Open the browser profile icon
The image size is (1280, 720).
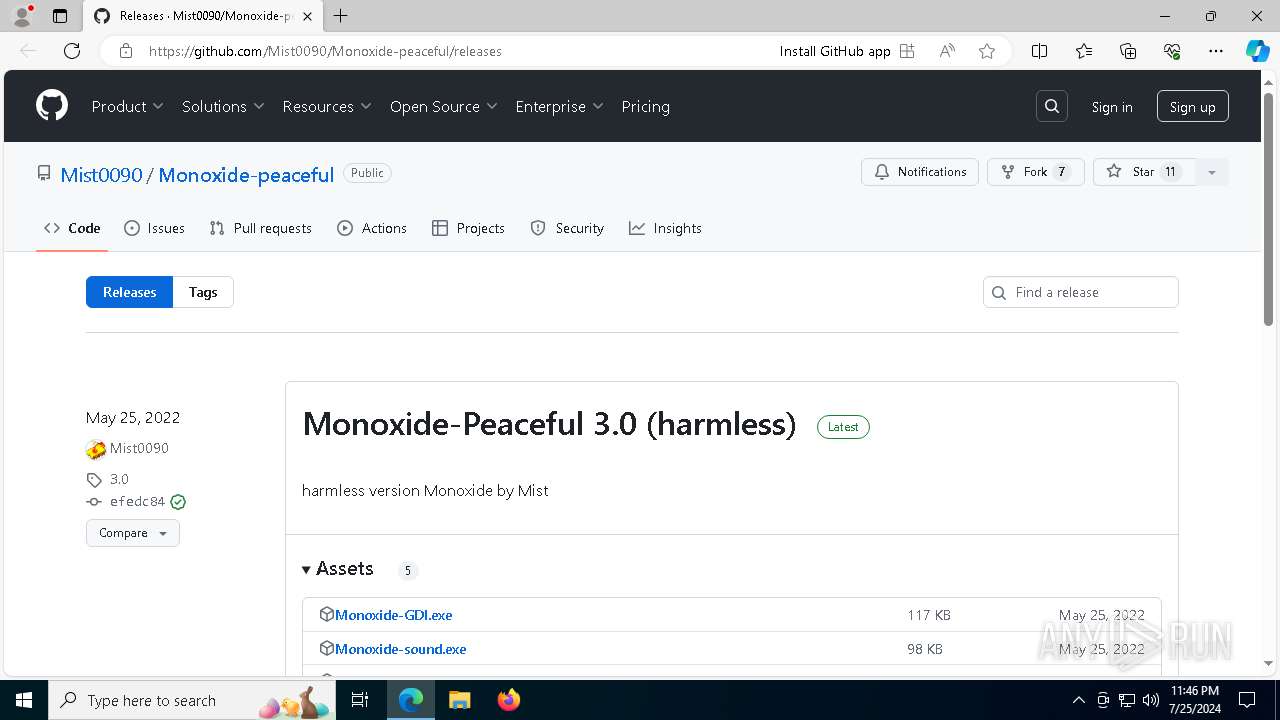[22, 16]
